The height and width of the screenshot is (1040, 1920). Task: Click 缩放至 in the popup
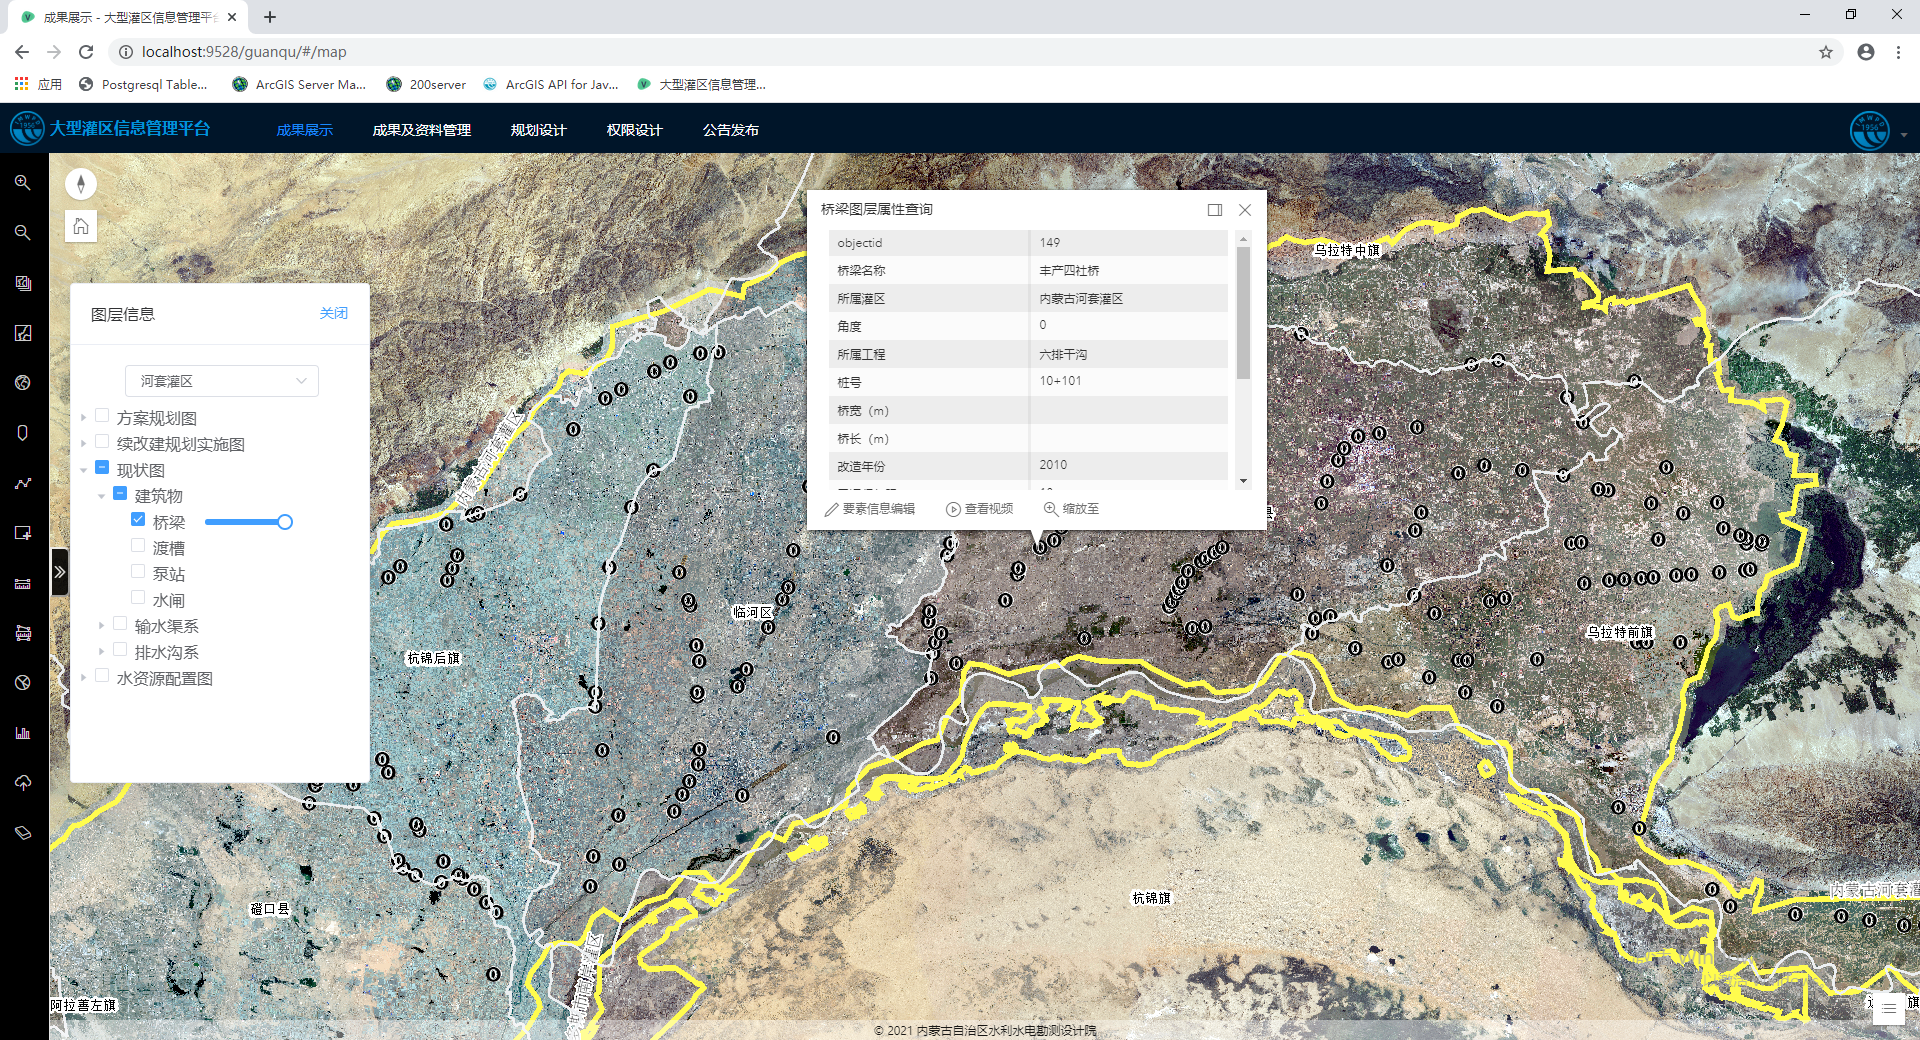pos(1071,509)
